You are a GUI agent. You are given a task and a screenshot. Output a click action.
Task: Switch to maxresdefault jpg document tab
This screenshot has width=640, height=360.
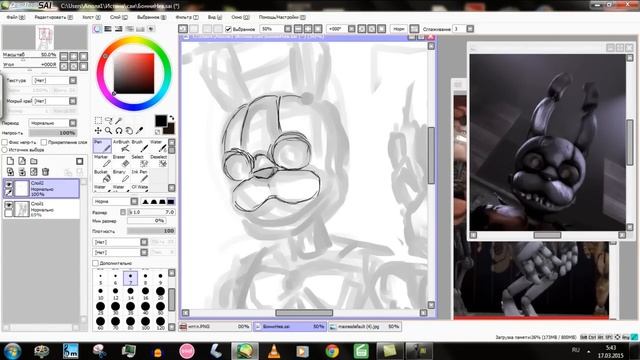364,327
